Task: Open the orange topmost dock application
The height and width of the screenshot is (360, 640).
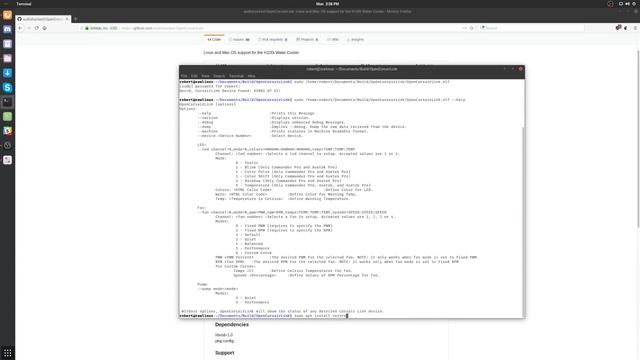Action: (x=7, y=15)
